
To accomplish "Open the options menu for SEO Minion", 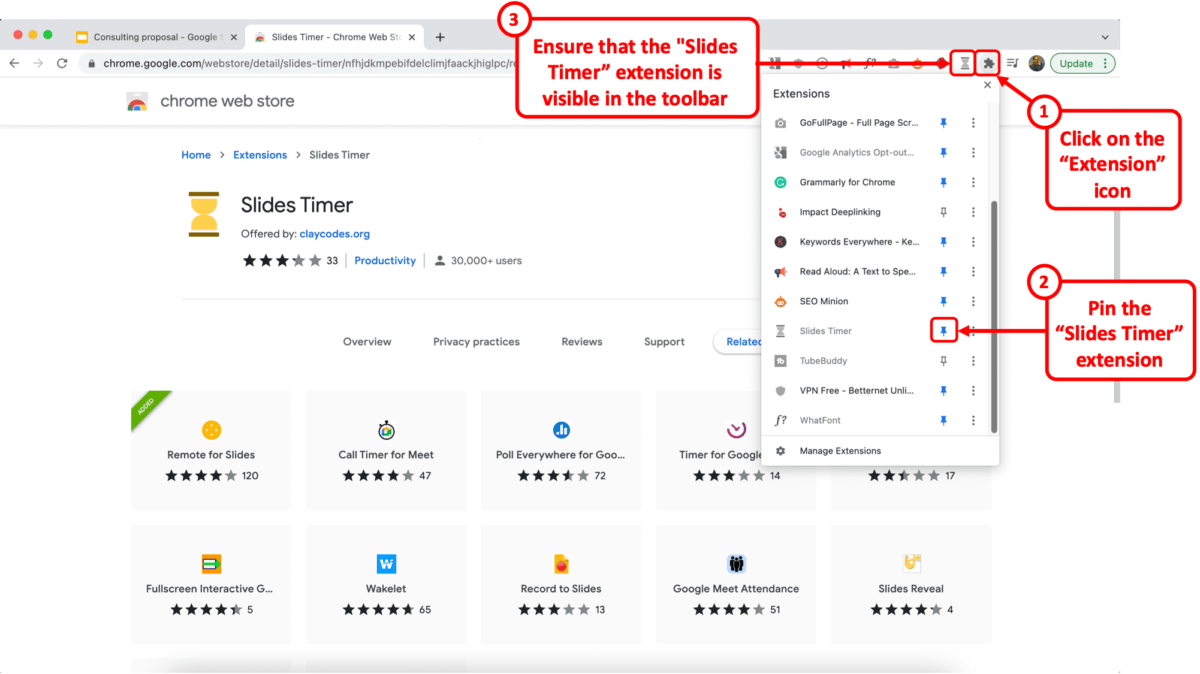I will 975,301.
